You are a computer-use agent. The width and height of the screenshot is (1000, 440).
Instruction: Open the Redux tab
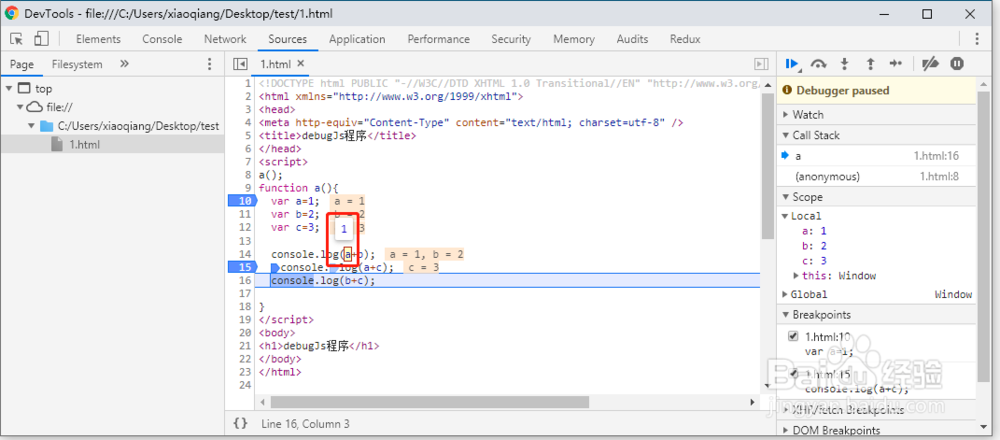tap(685, 39)
